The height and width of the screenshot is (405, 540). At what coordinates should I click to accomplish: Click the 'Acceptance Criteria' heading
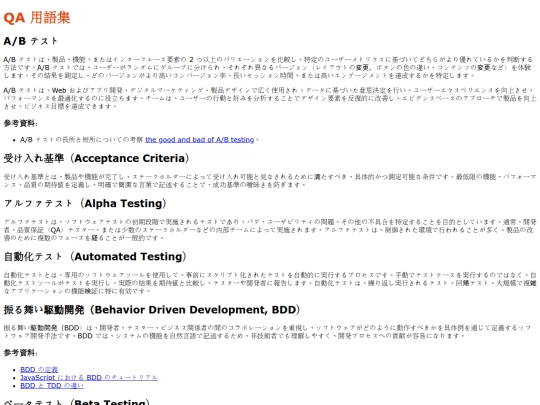coord(96,158)
